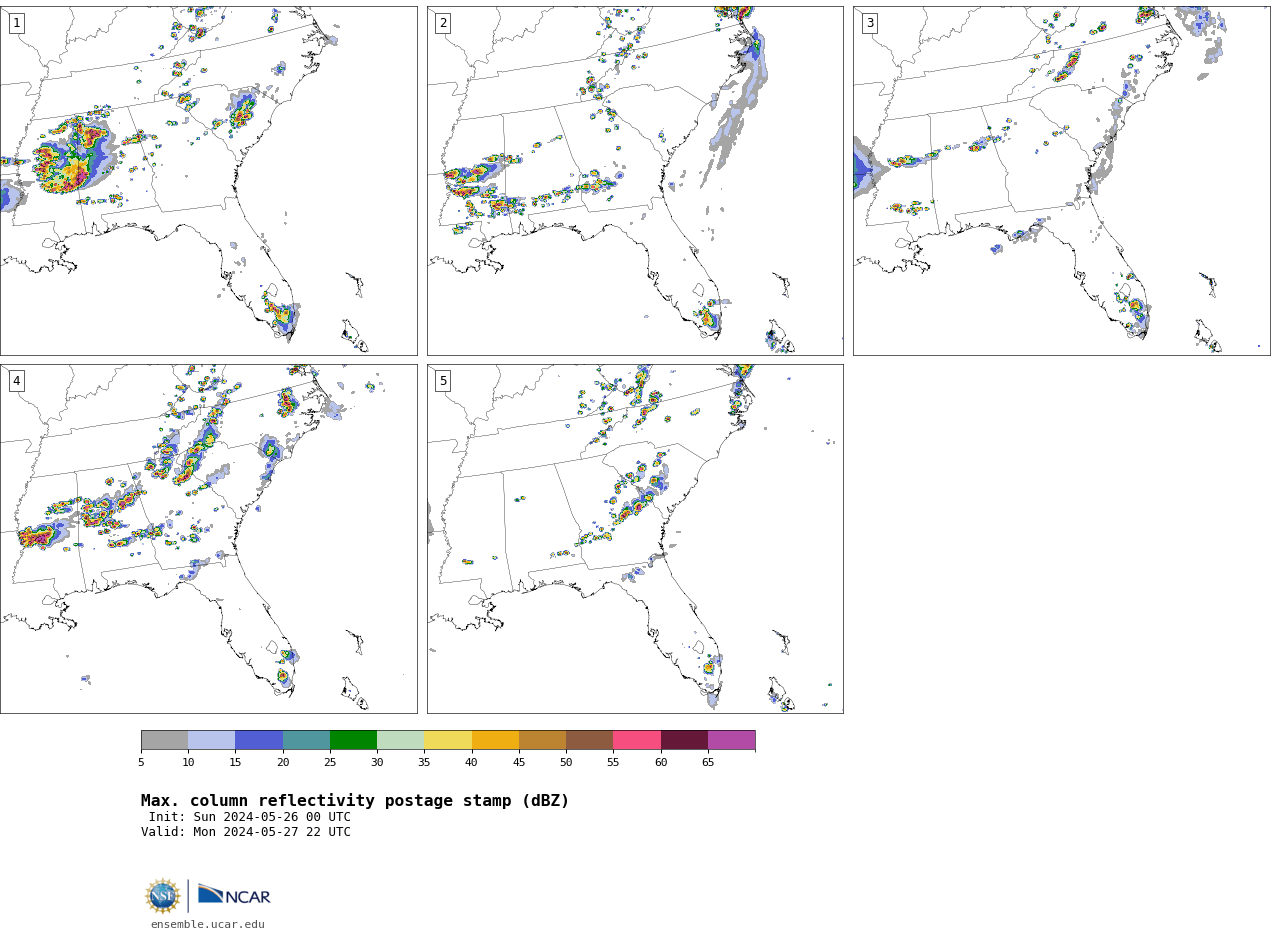Viewport: 1280px width, 936px height.
Task: Click the member number 3 label box
Action: (x=869, y=23)
